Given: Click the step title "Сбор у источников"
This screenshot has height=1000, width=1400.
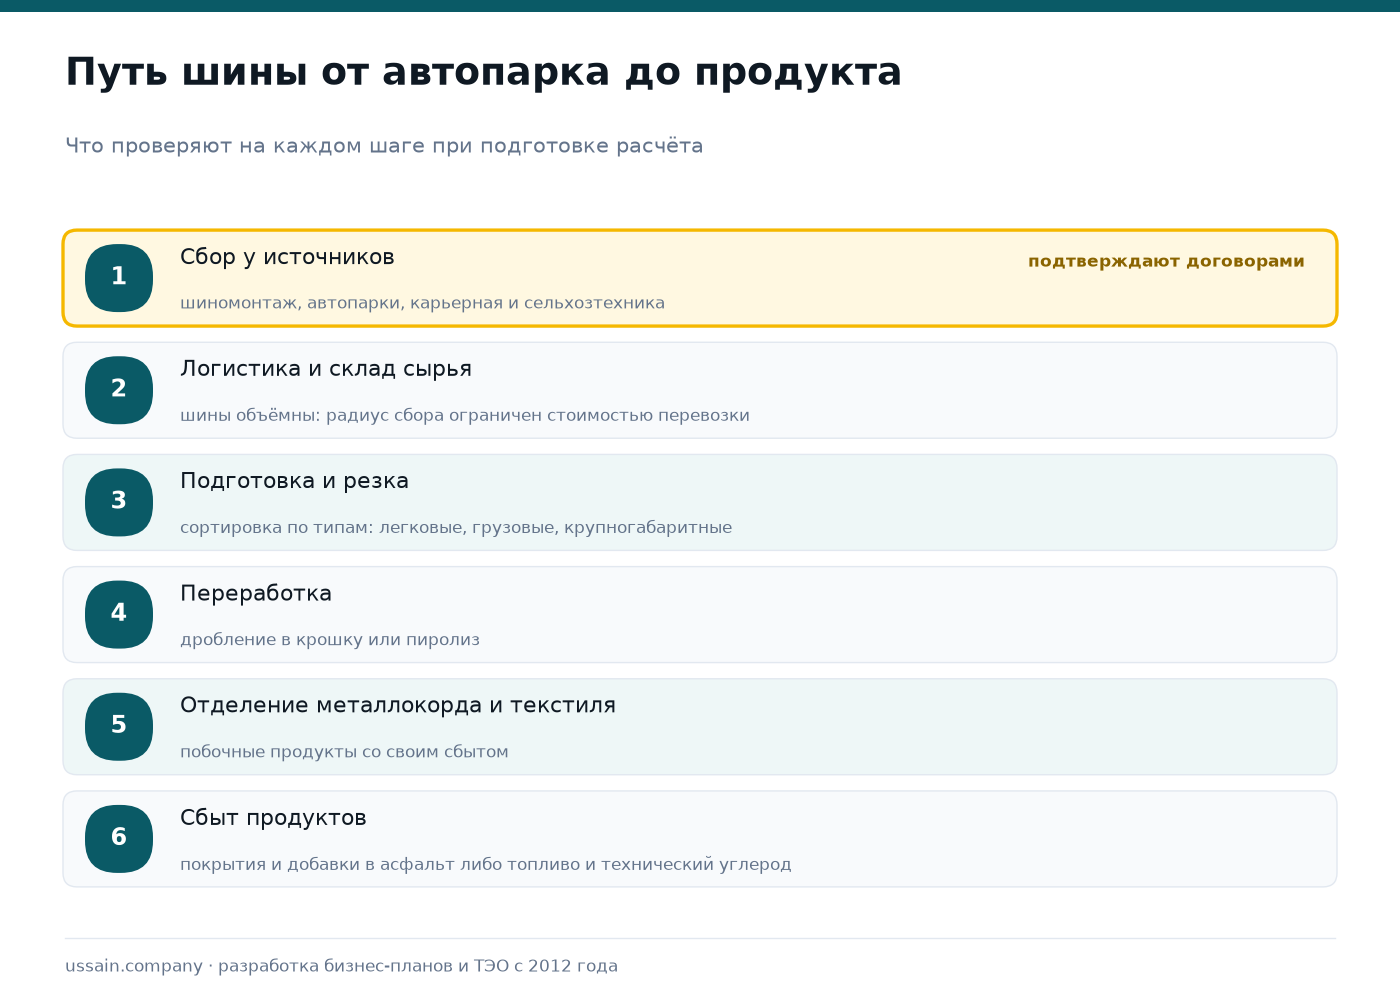Looking at the screenshot, I should point(287,257).
